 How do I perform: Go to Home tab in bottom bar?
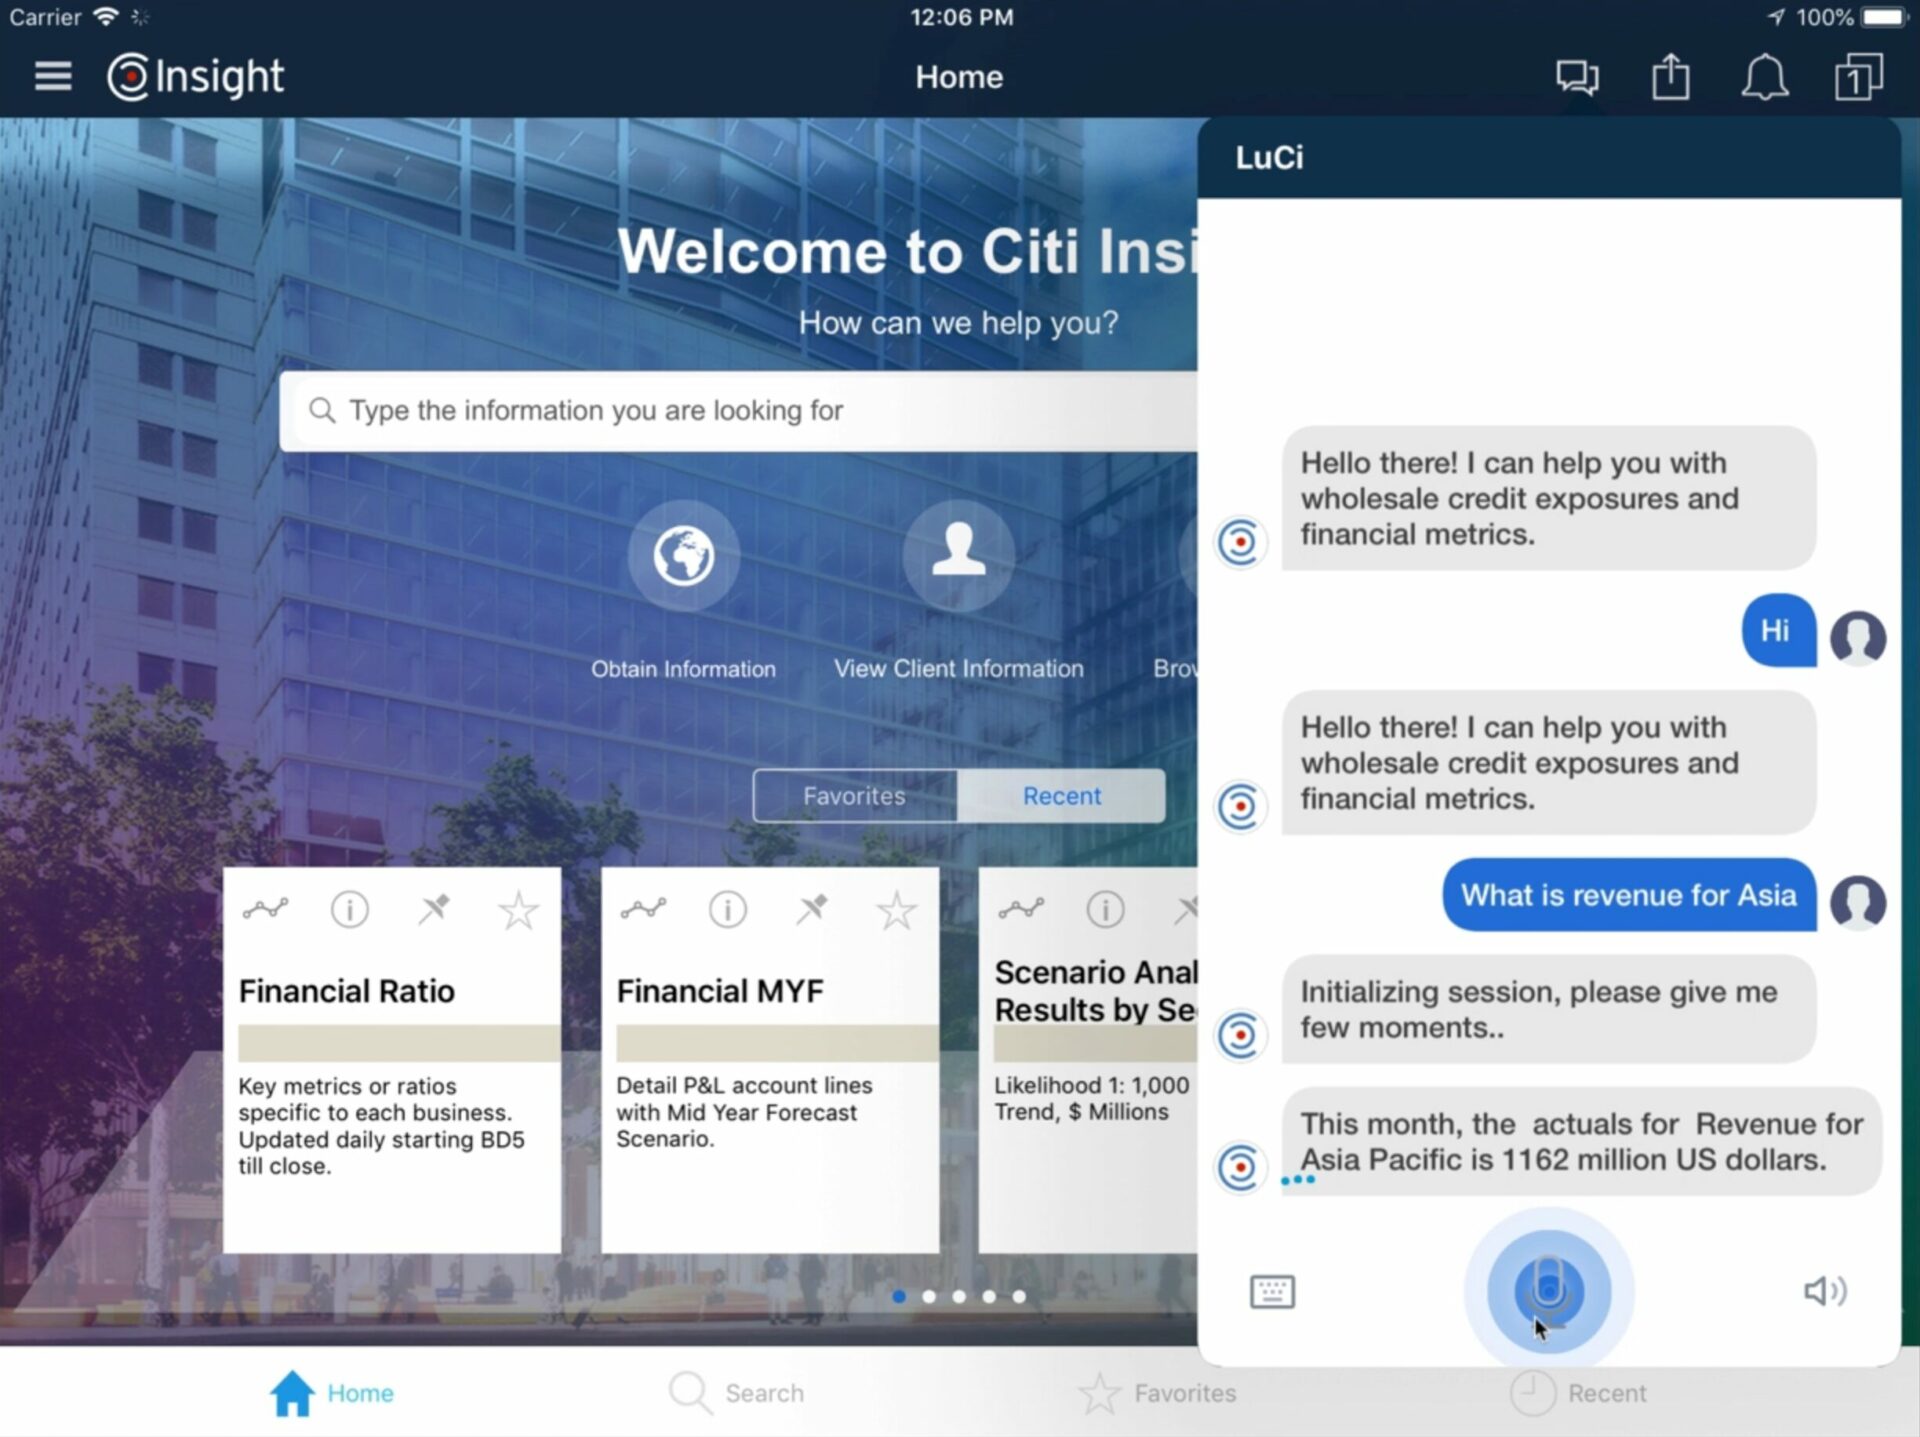click(332, 1393)
